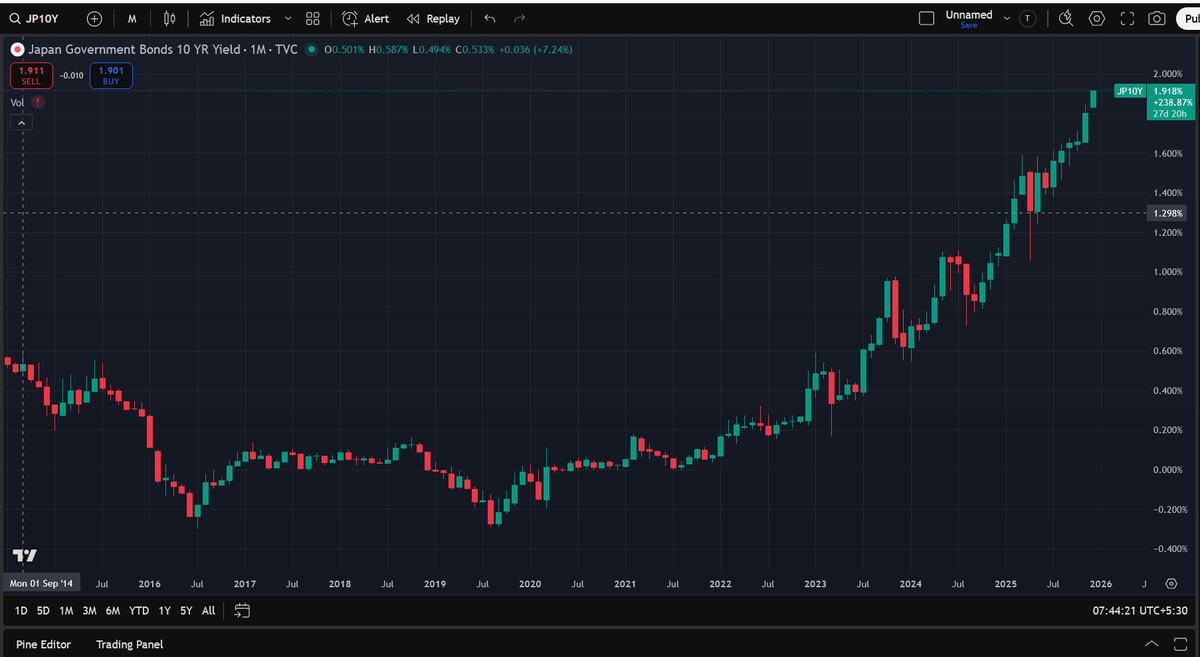Collapse the indicator legend chevron
Image resolution: width=1200 pixels, height=657 pixels.
pos(22,123)
